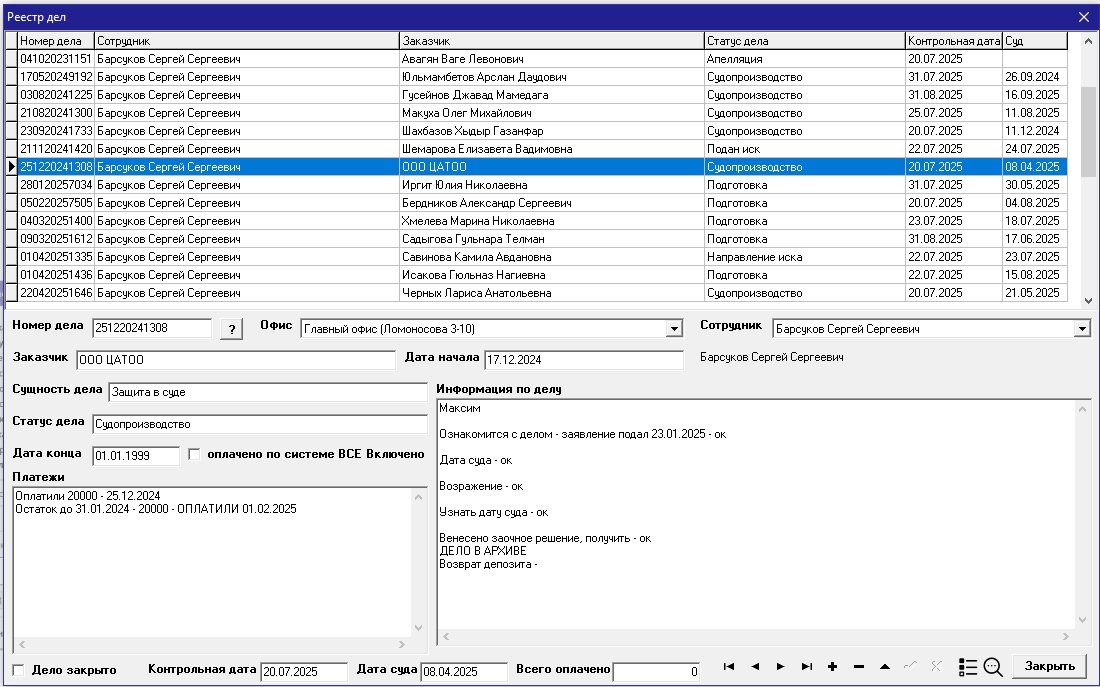Click the Дата конца input field
The image size is (1100, 687).
pyautogui.click(x=136, y=456)
